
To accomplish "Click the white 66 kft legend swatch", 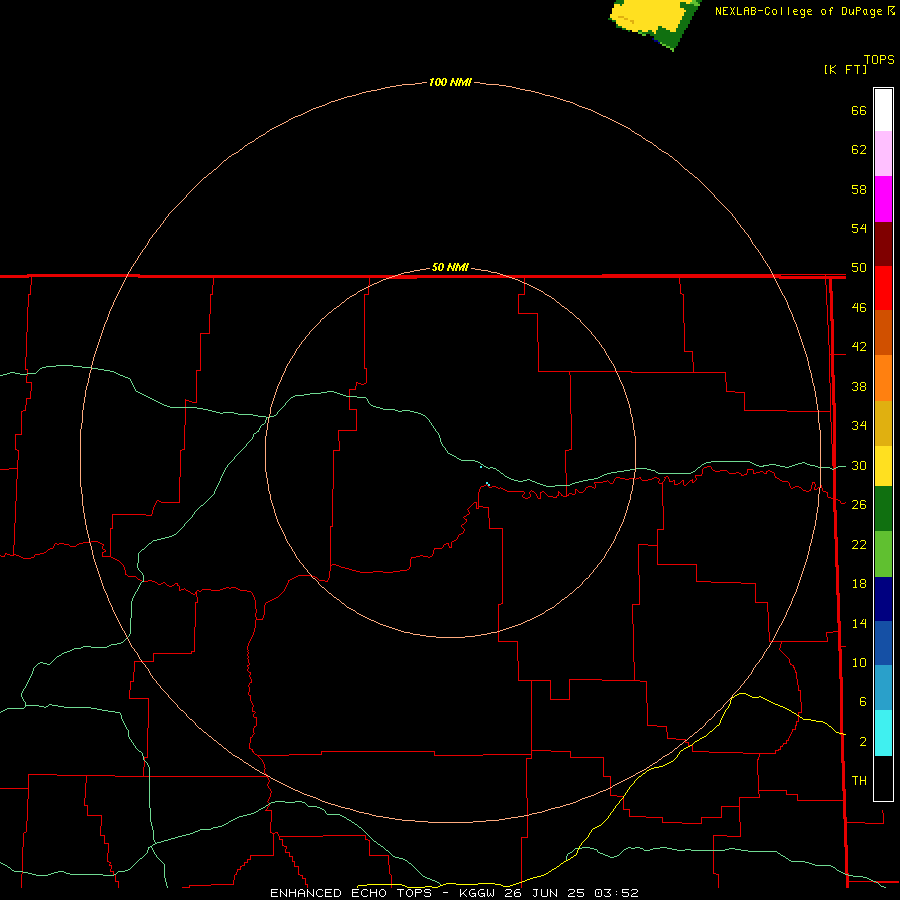I will coord(883,110).
